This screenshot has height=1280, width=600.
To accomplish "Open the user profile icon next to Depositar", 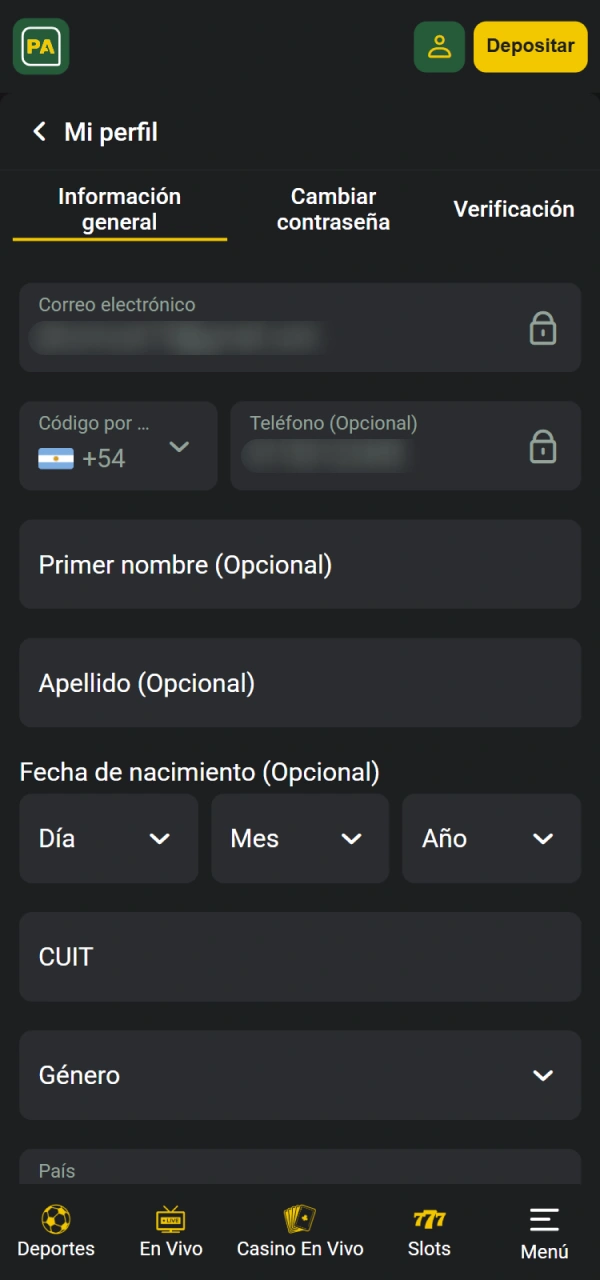I will (x=439, y=46).
